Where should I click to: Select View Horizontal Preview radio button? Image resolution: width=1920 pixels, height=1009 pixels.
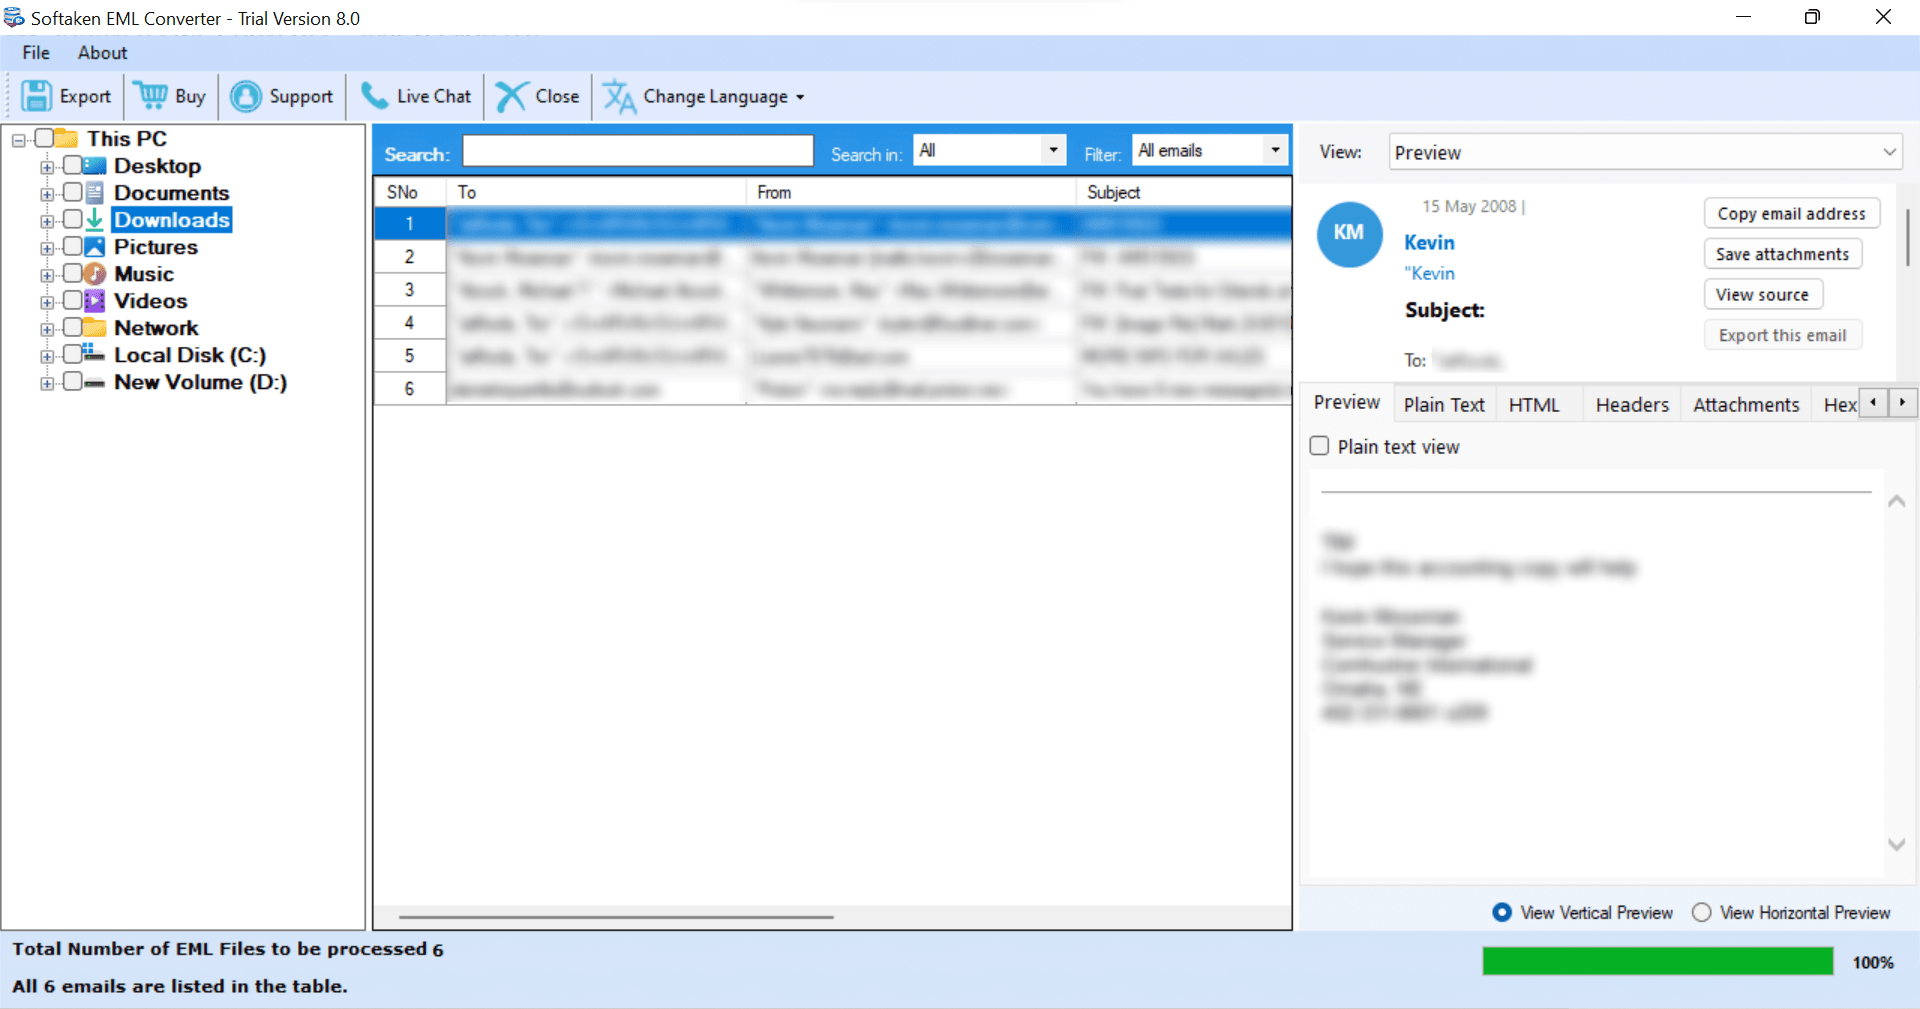pos(1701,912)
